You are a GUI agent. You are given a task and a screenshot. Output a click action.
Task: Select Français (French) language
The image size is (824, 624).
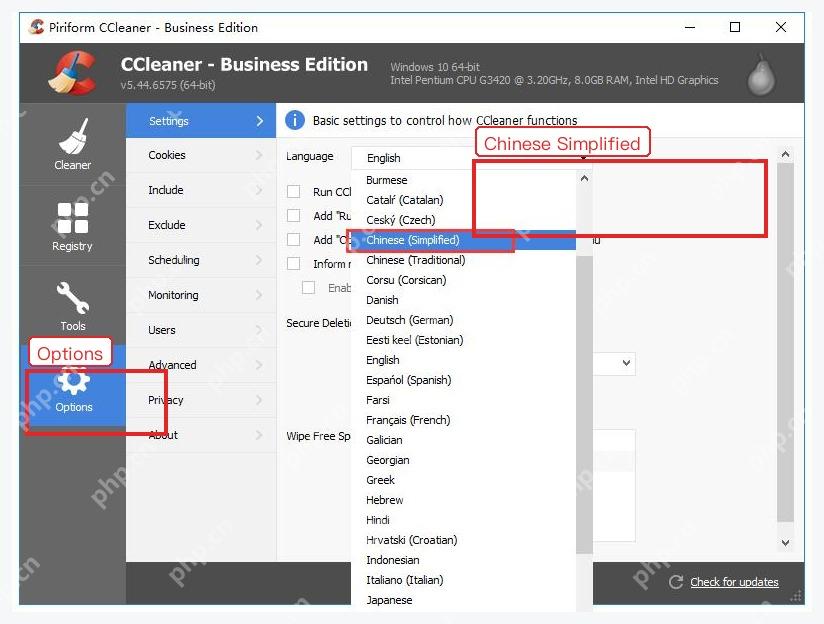point(464,420)
